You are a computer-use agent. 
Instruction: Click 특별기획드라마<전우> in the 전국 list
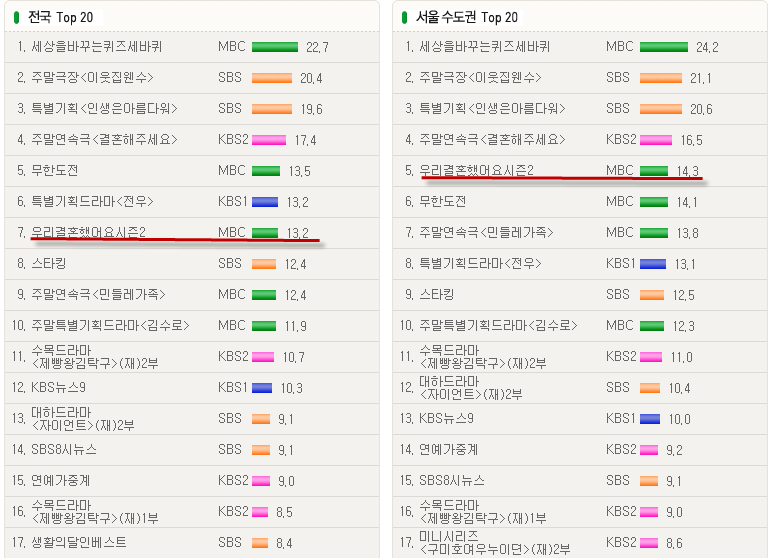(92, 202)
